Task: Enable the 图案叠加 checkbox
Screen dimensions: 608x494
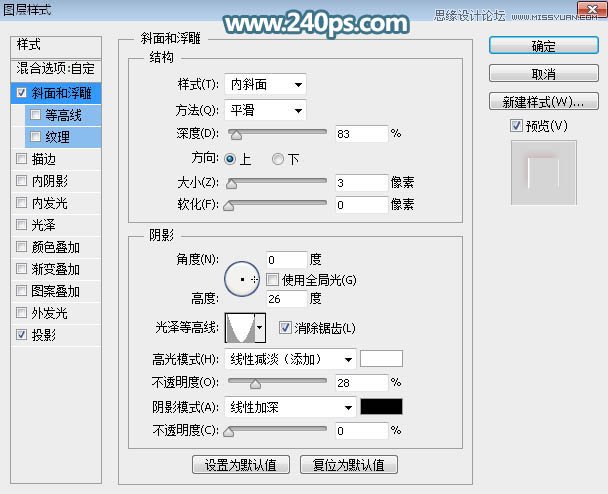Action: coord(21,290)
